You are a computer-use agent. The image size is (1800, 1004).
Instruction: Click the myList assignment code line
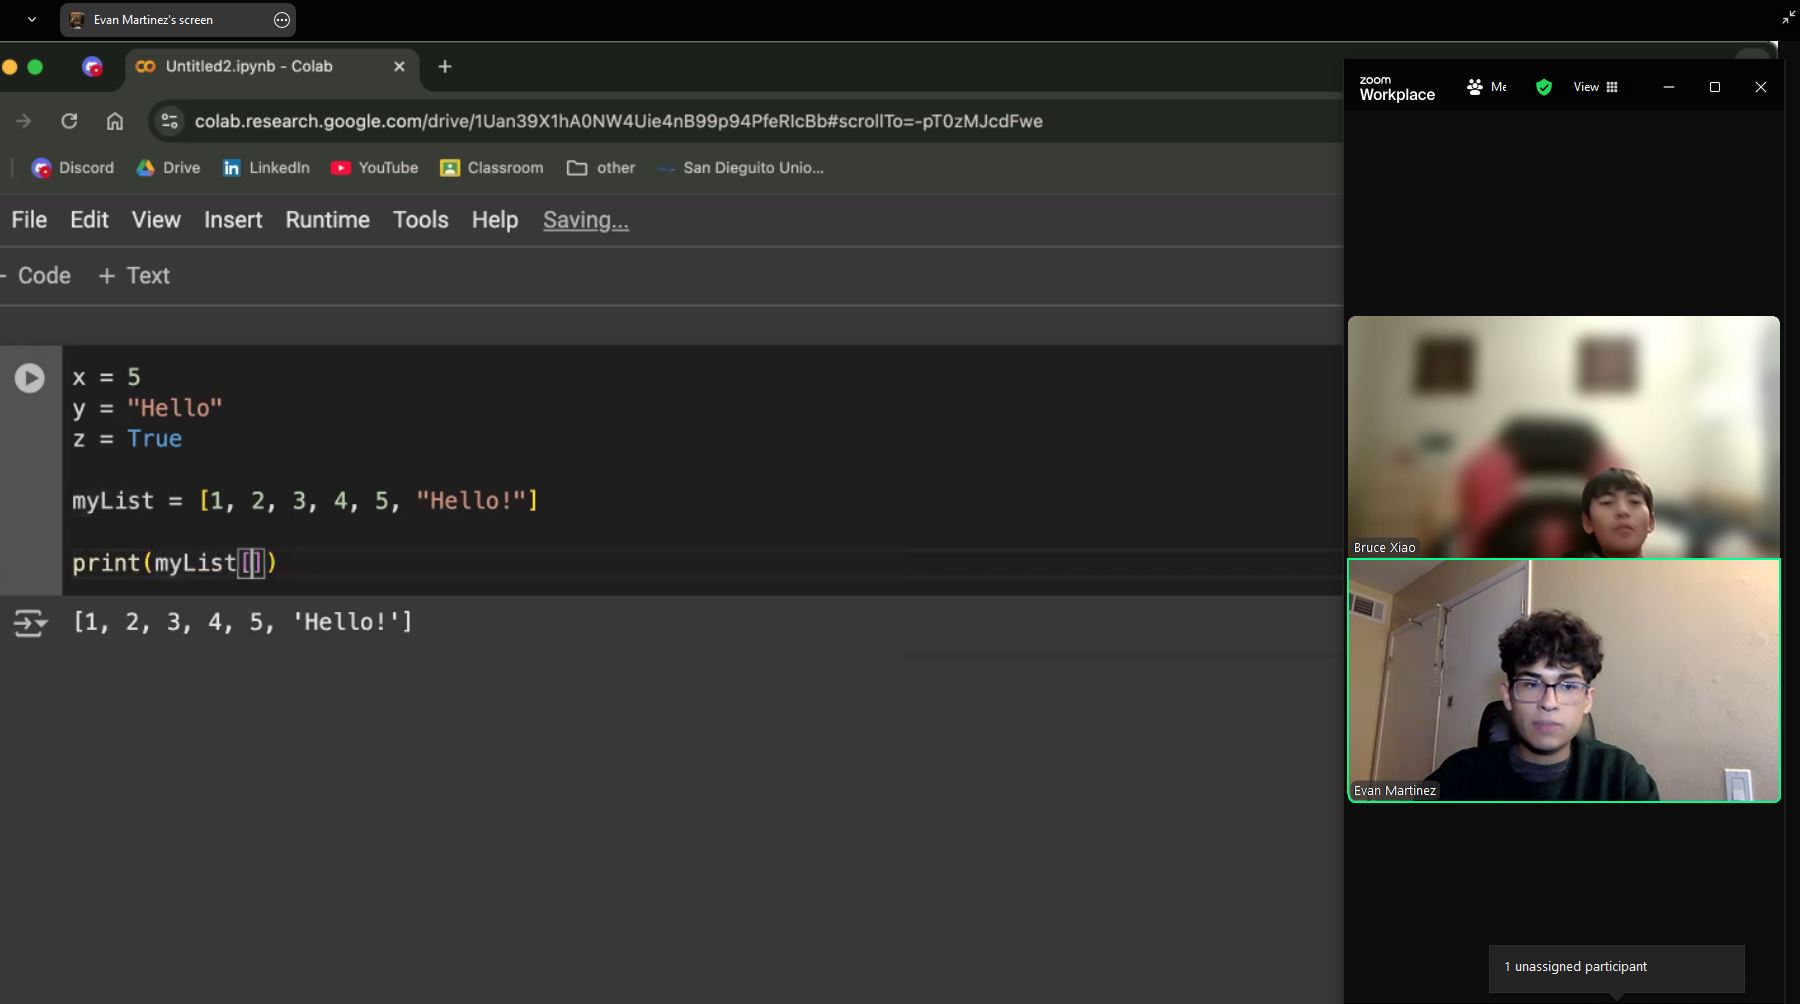305,501
